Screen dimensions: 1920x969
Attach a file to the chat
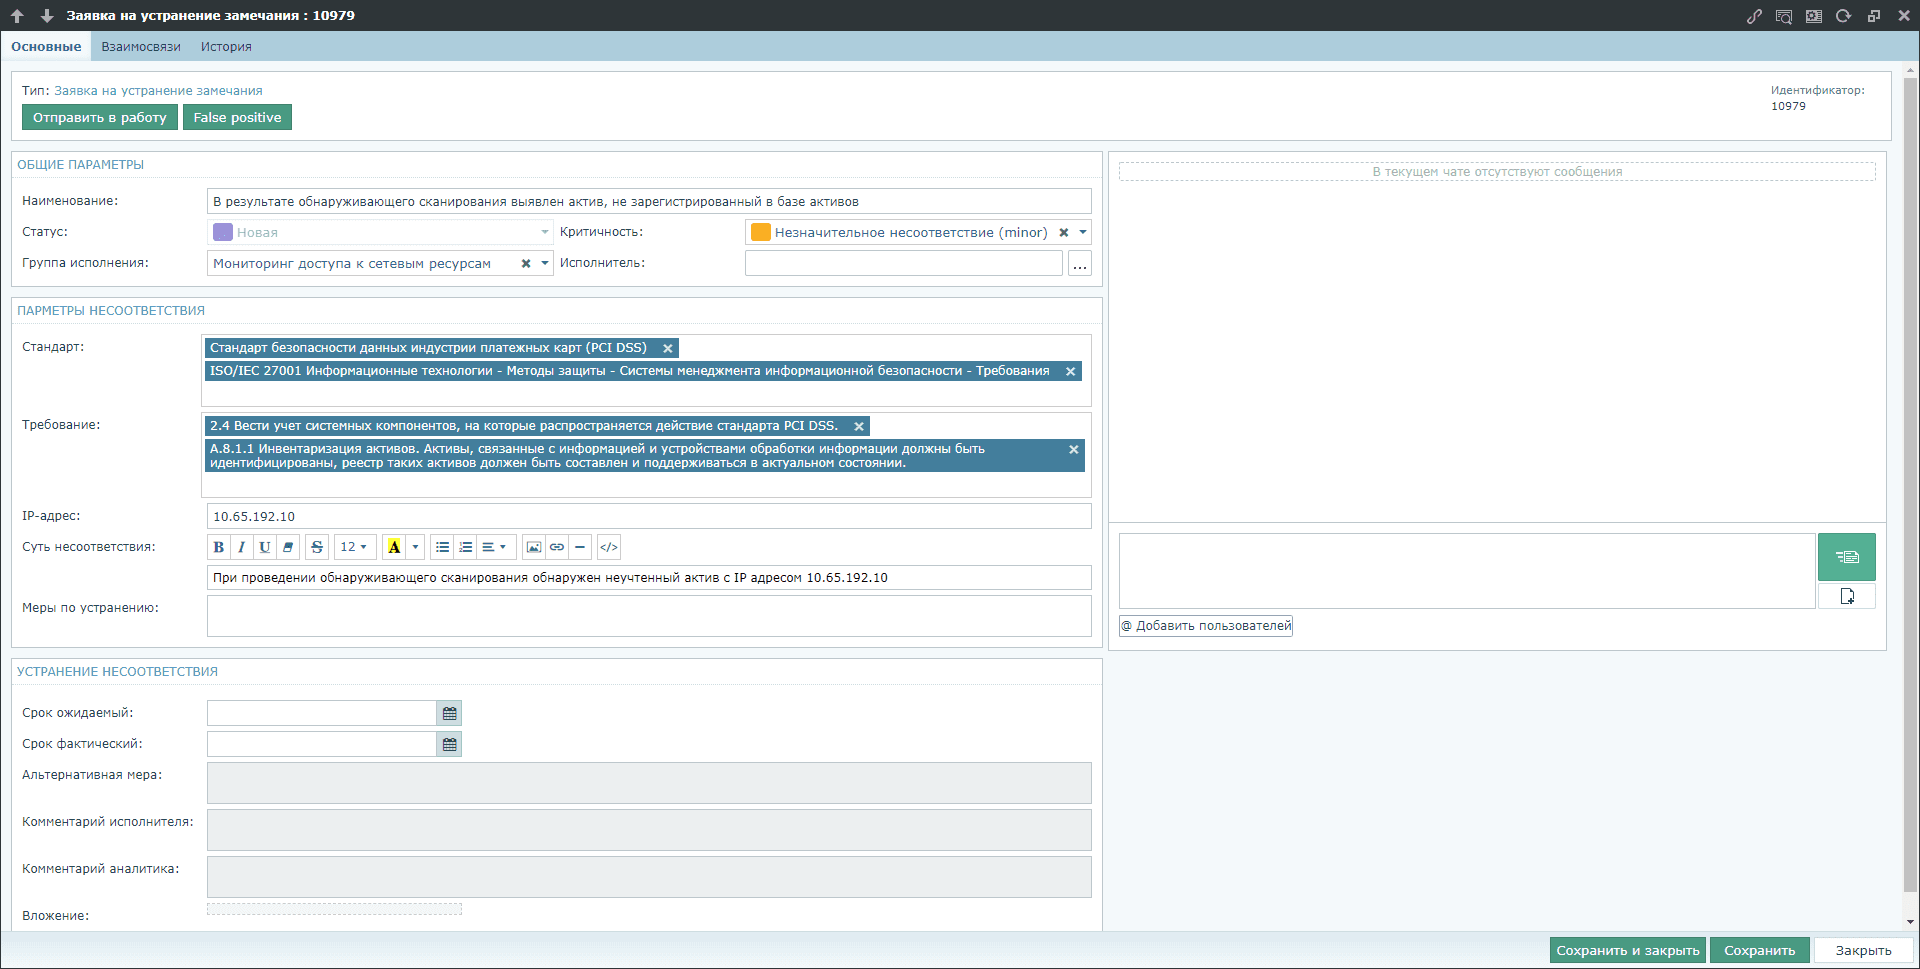(x=1847, y=596)
